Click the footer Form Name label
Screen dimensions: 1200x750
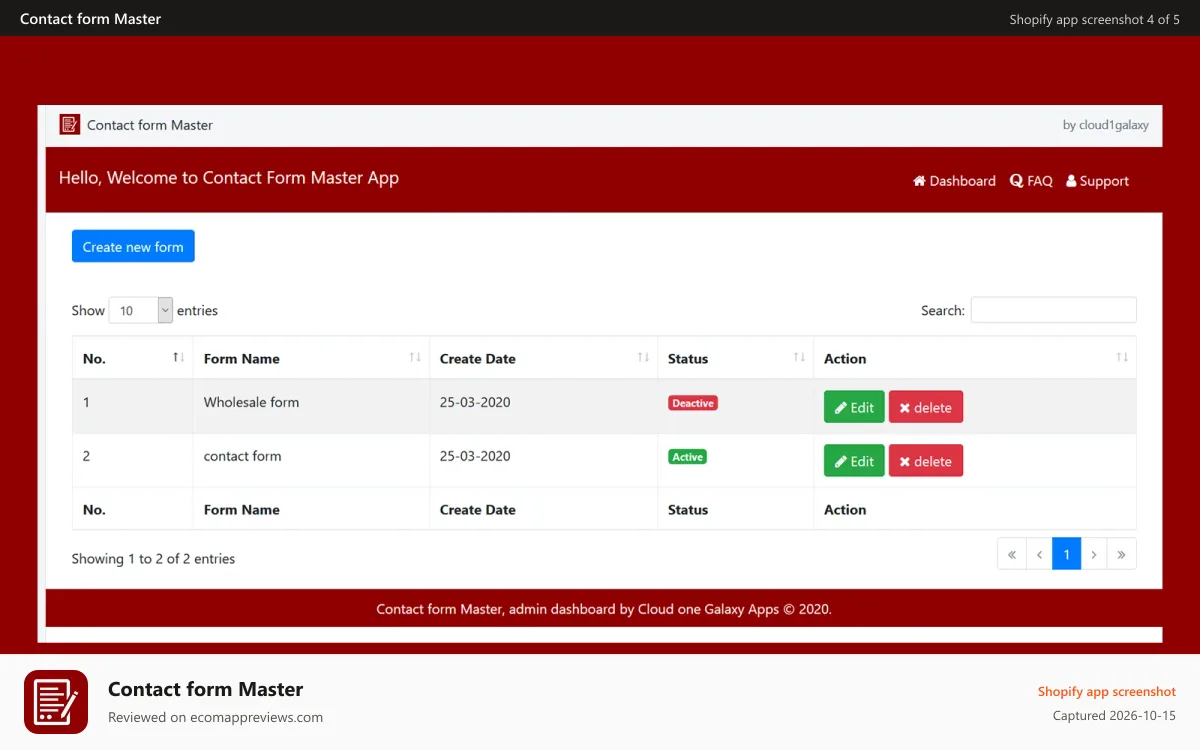(241, 510)
